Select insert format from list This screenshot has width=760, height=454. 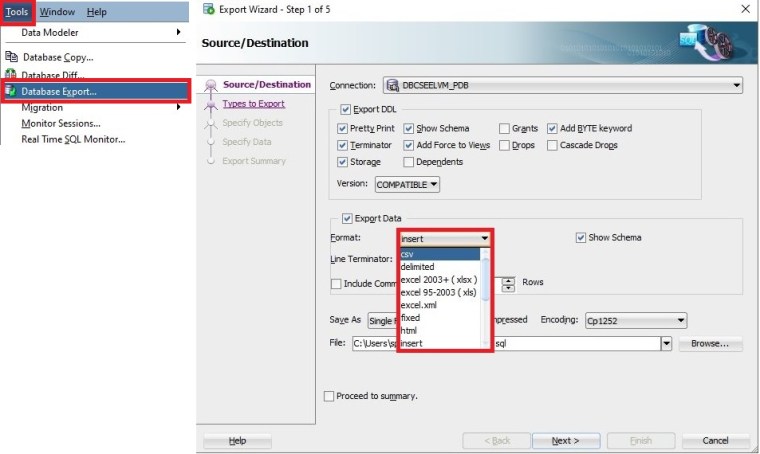coord(439,343)
